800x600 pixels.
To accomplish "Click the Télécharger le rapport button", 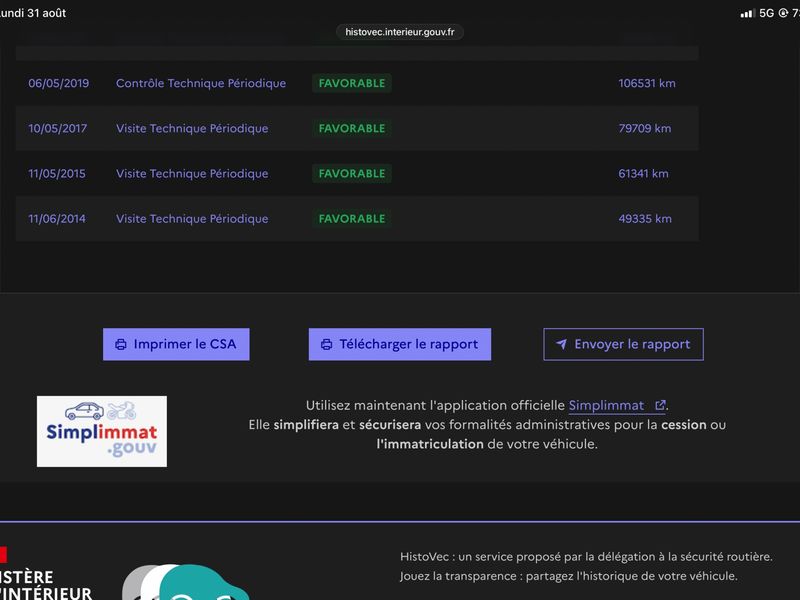I will tap(399, 344).
